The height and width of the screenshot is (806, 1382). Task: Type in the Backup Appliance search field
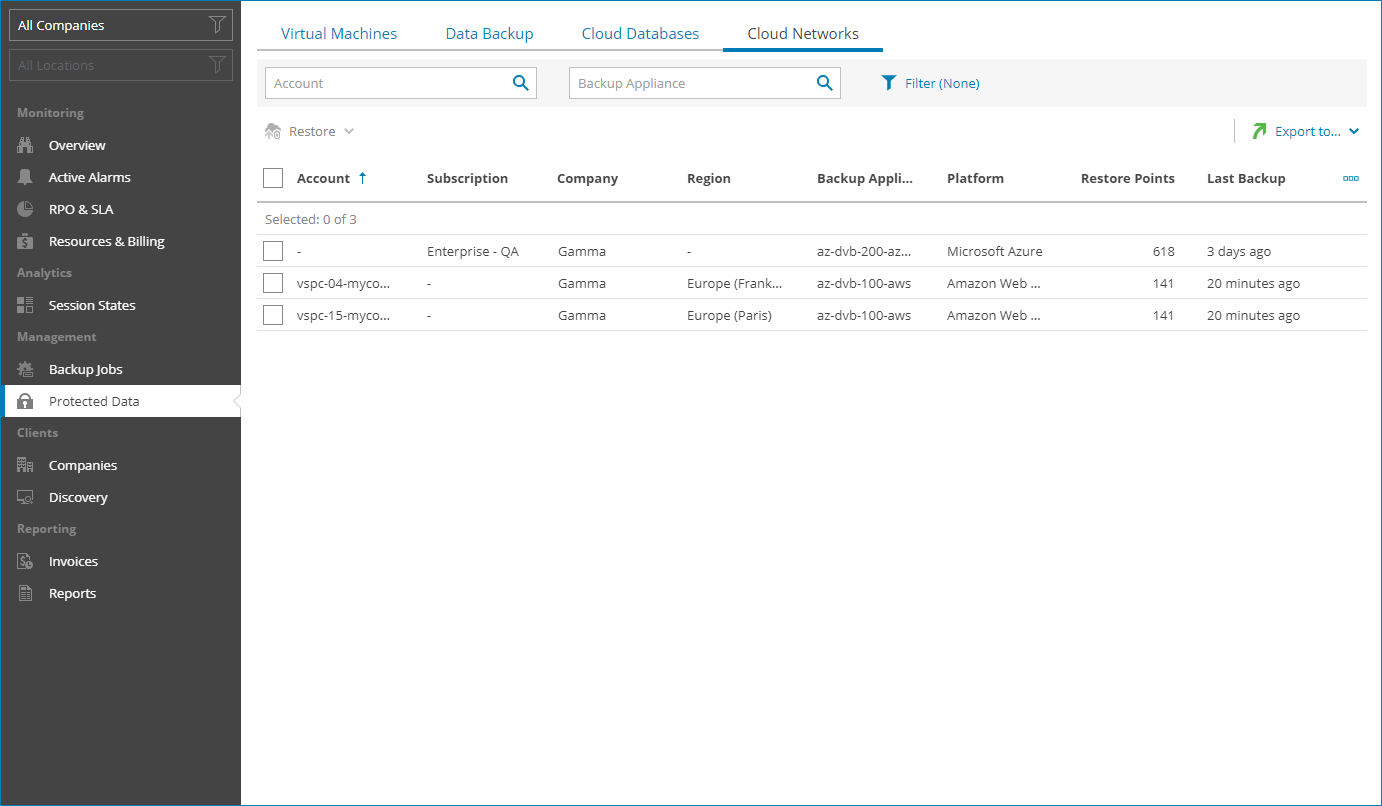[x=690, y=82]
